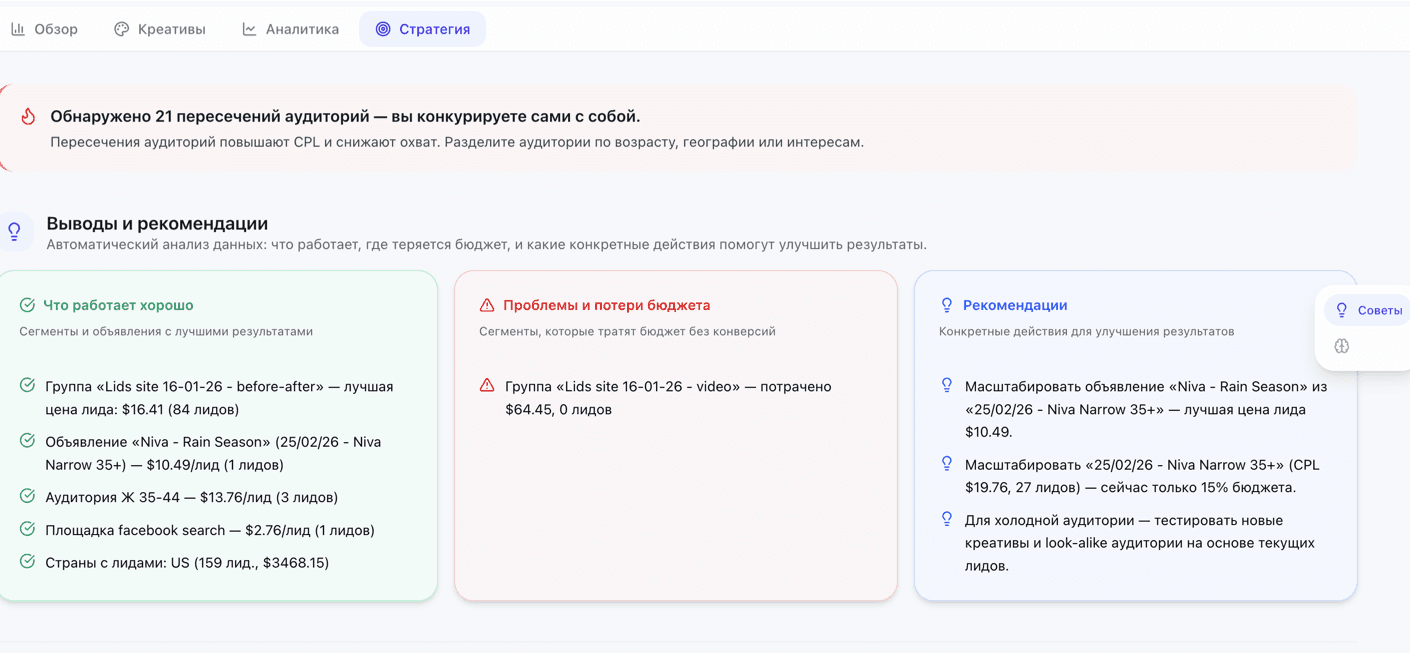1410x653 pixels.
Task: Click the palette icon next to «Креативы»
Action: point(120,29)
